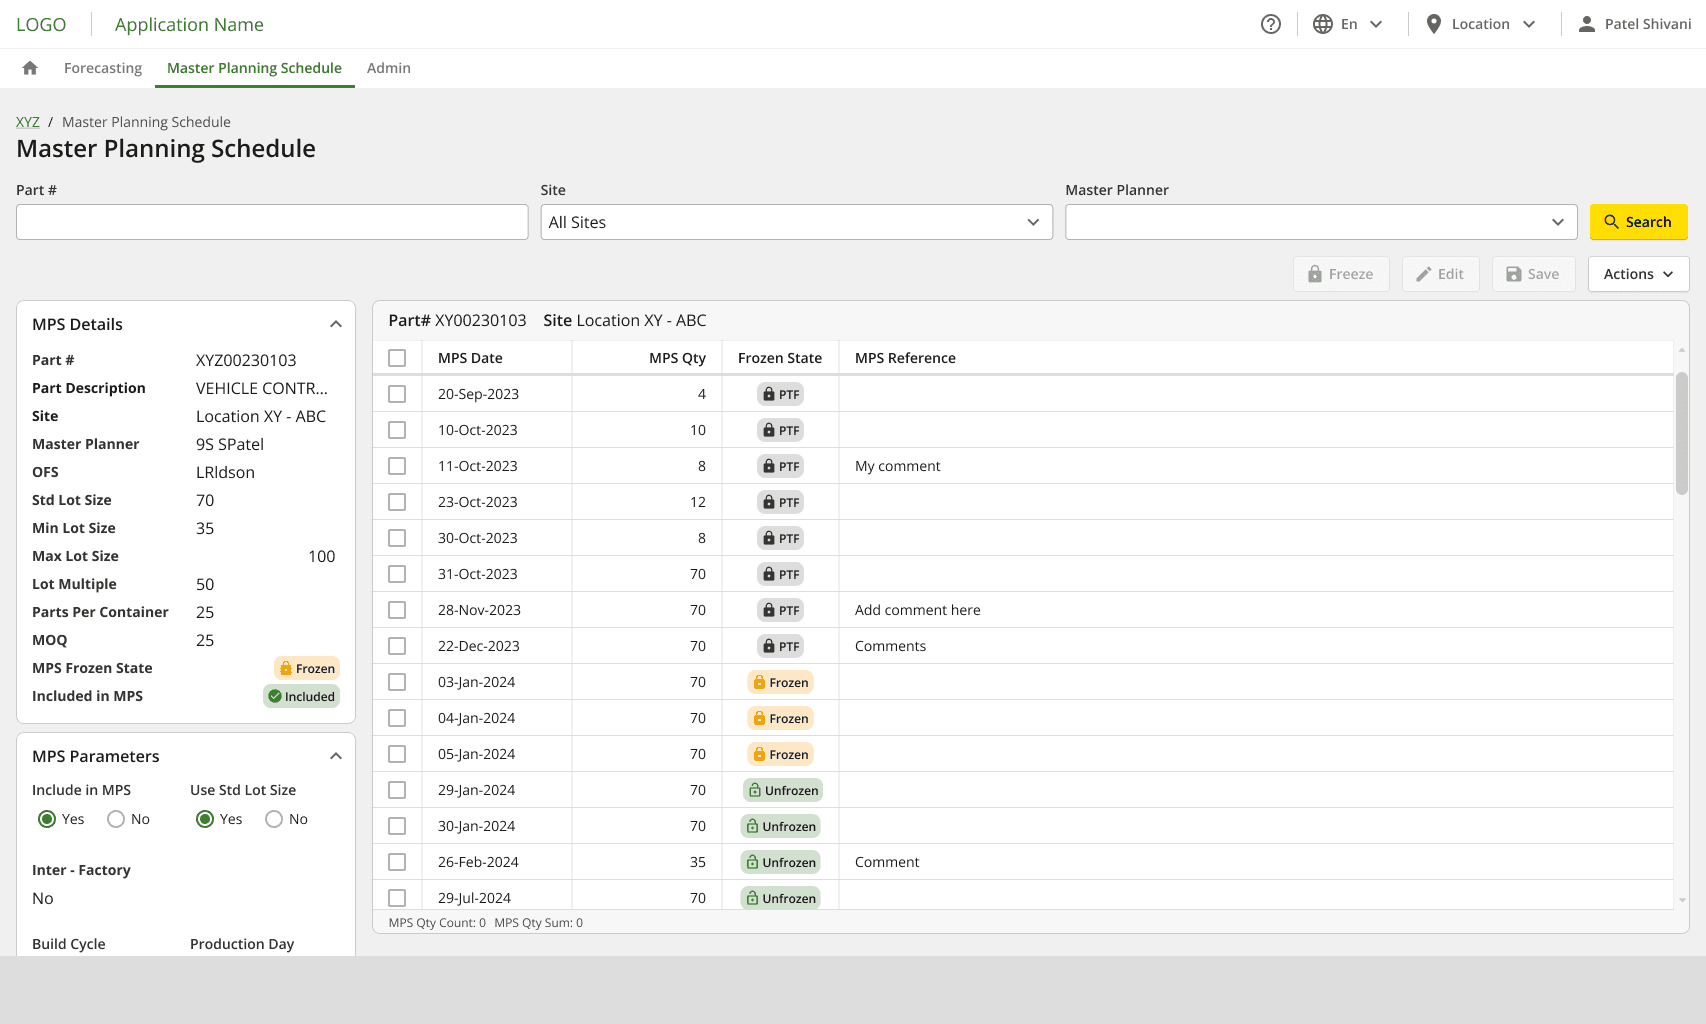Click the scrollbar down arrow in table

tap(1682, 900)
